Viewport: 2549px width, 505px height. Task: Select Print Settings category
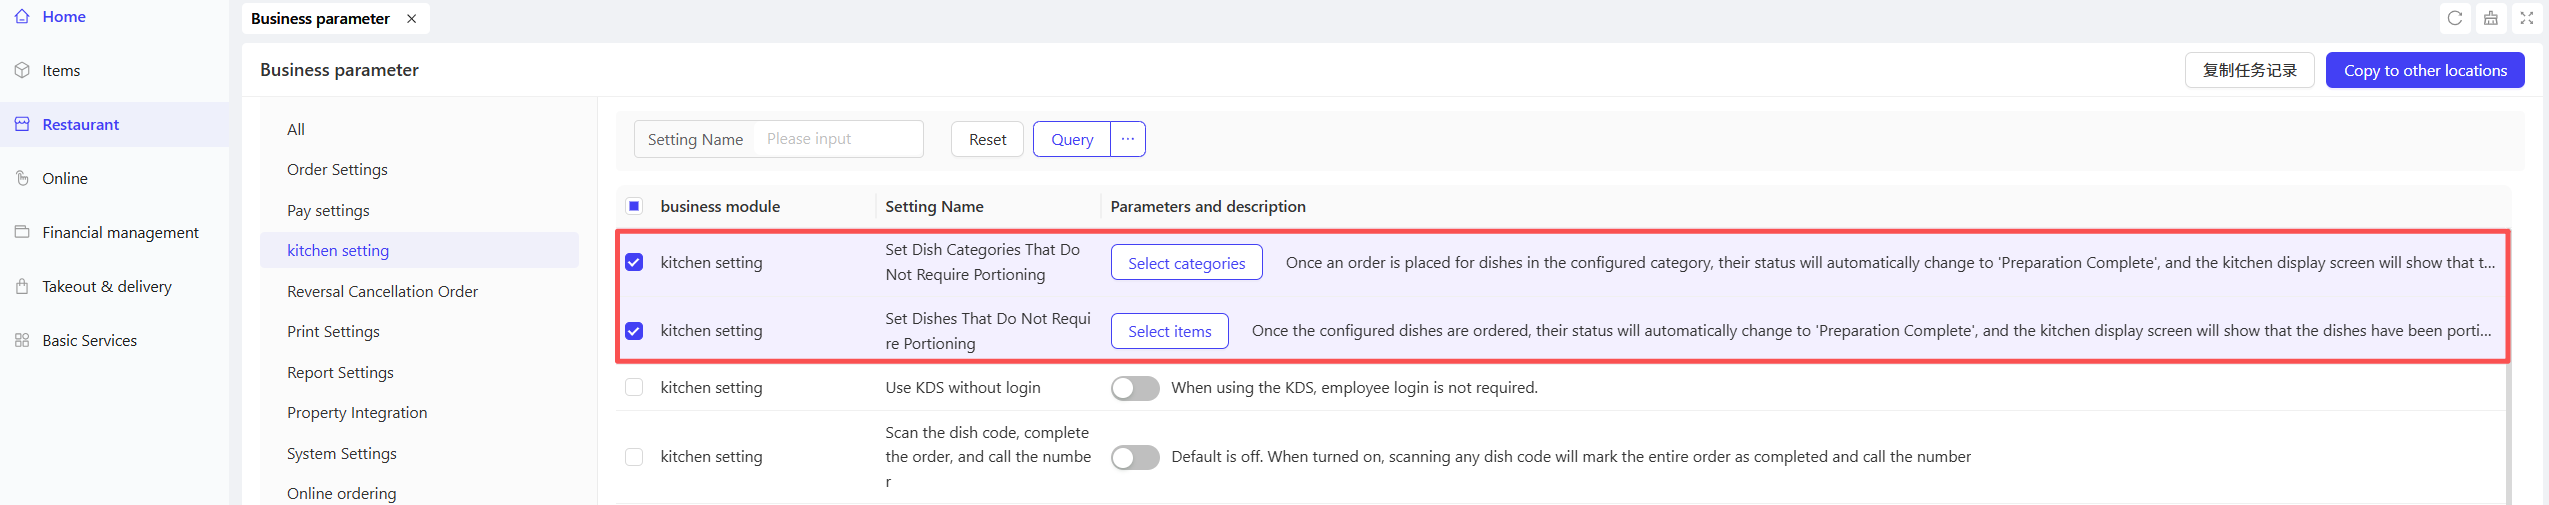coord(333,332)
